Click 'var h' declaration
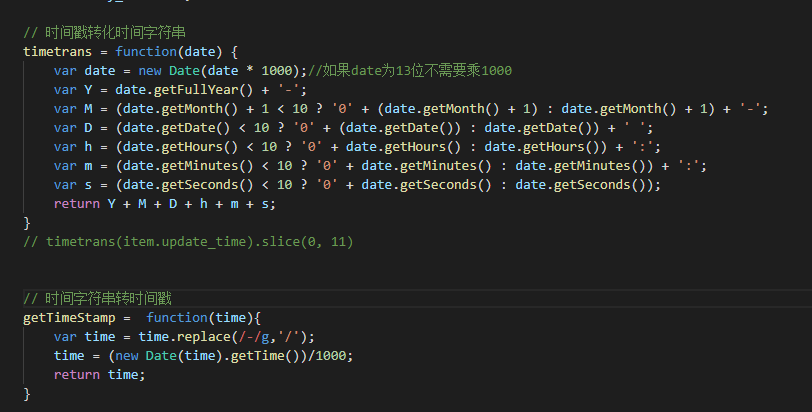 pos(73,147)
